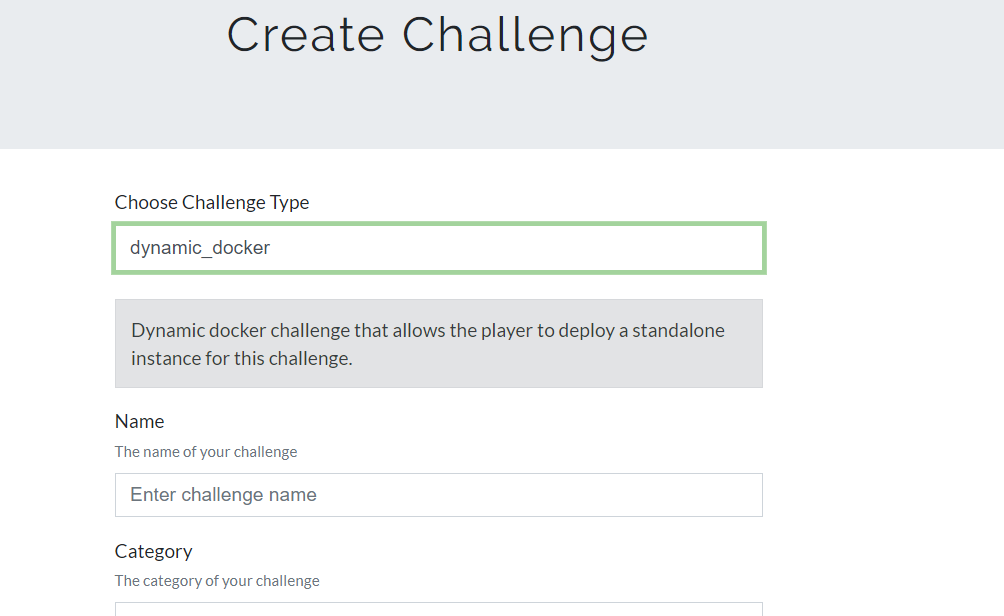Click the Name field label
The image size is (1004, 616).
(x=140, y=421)
